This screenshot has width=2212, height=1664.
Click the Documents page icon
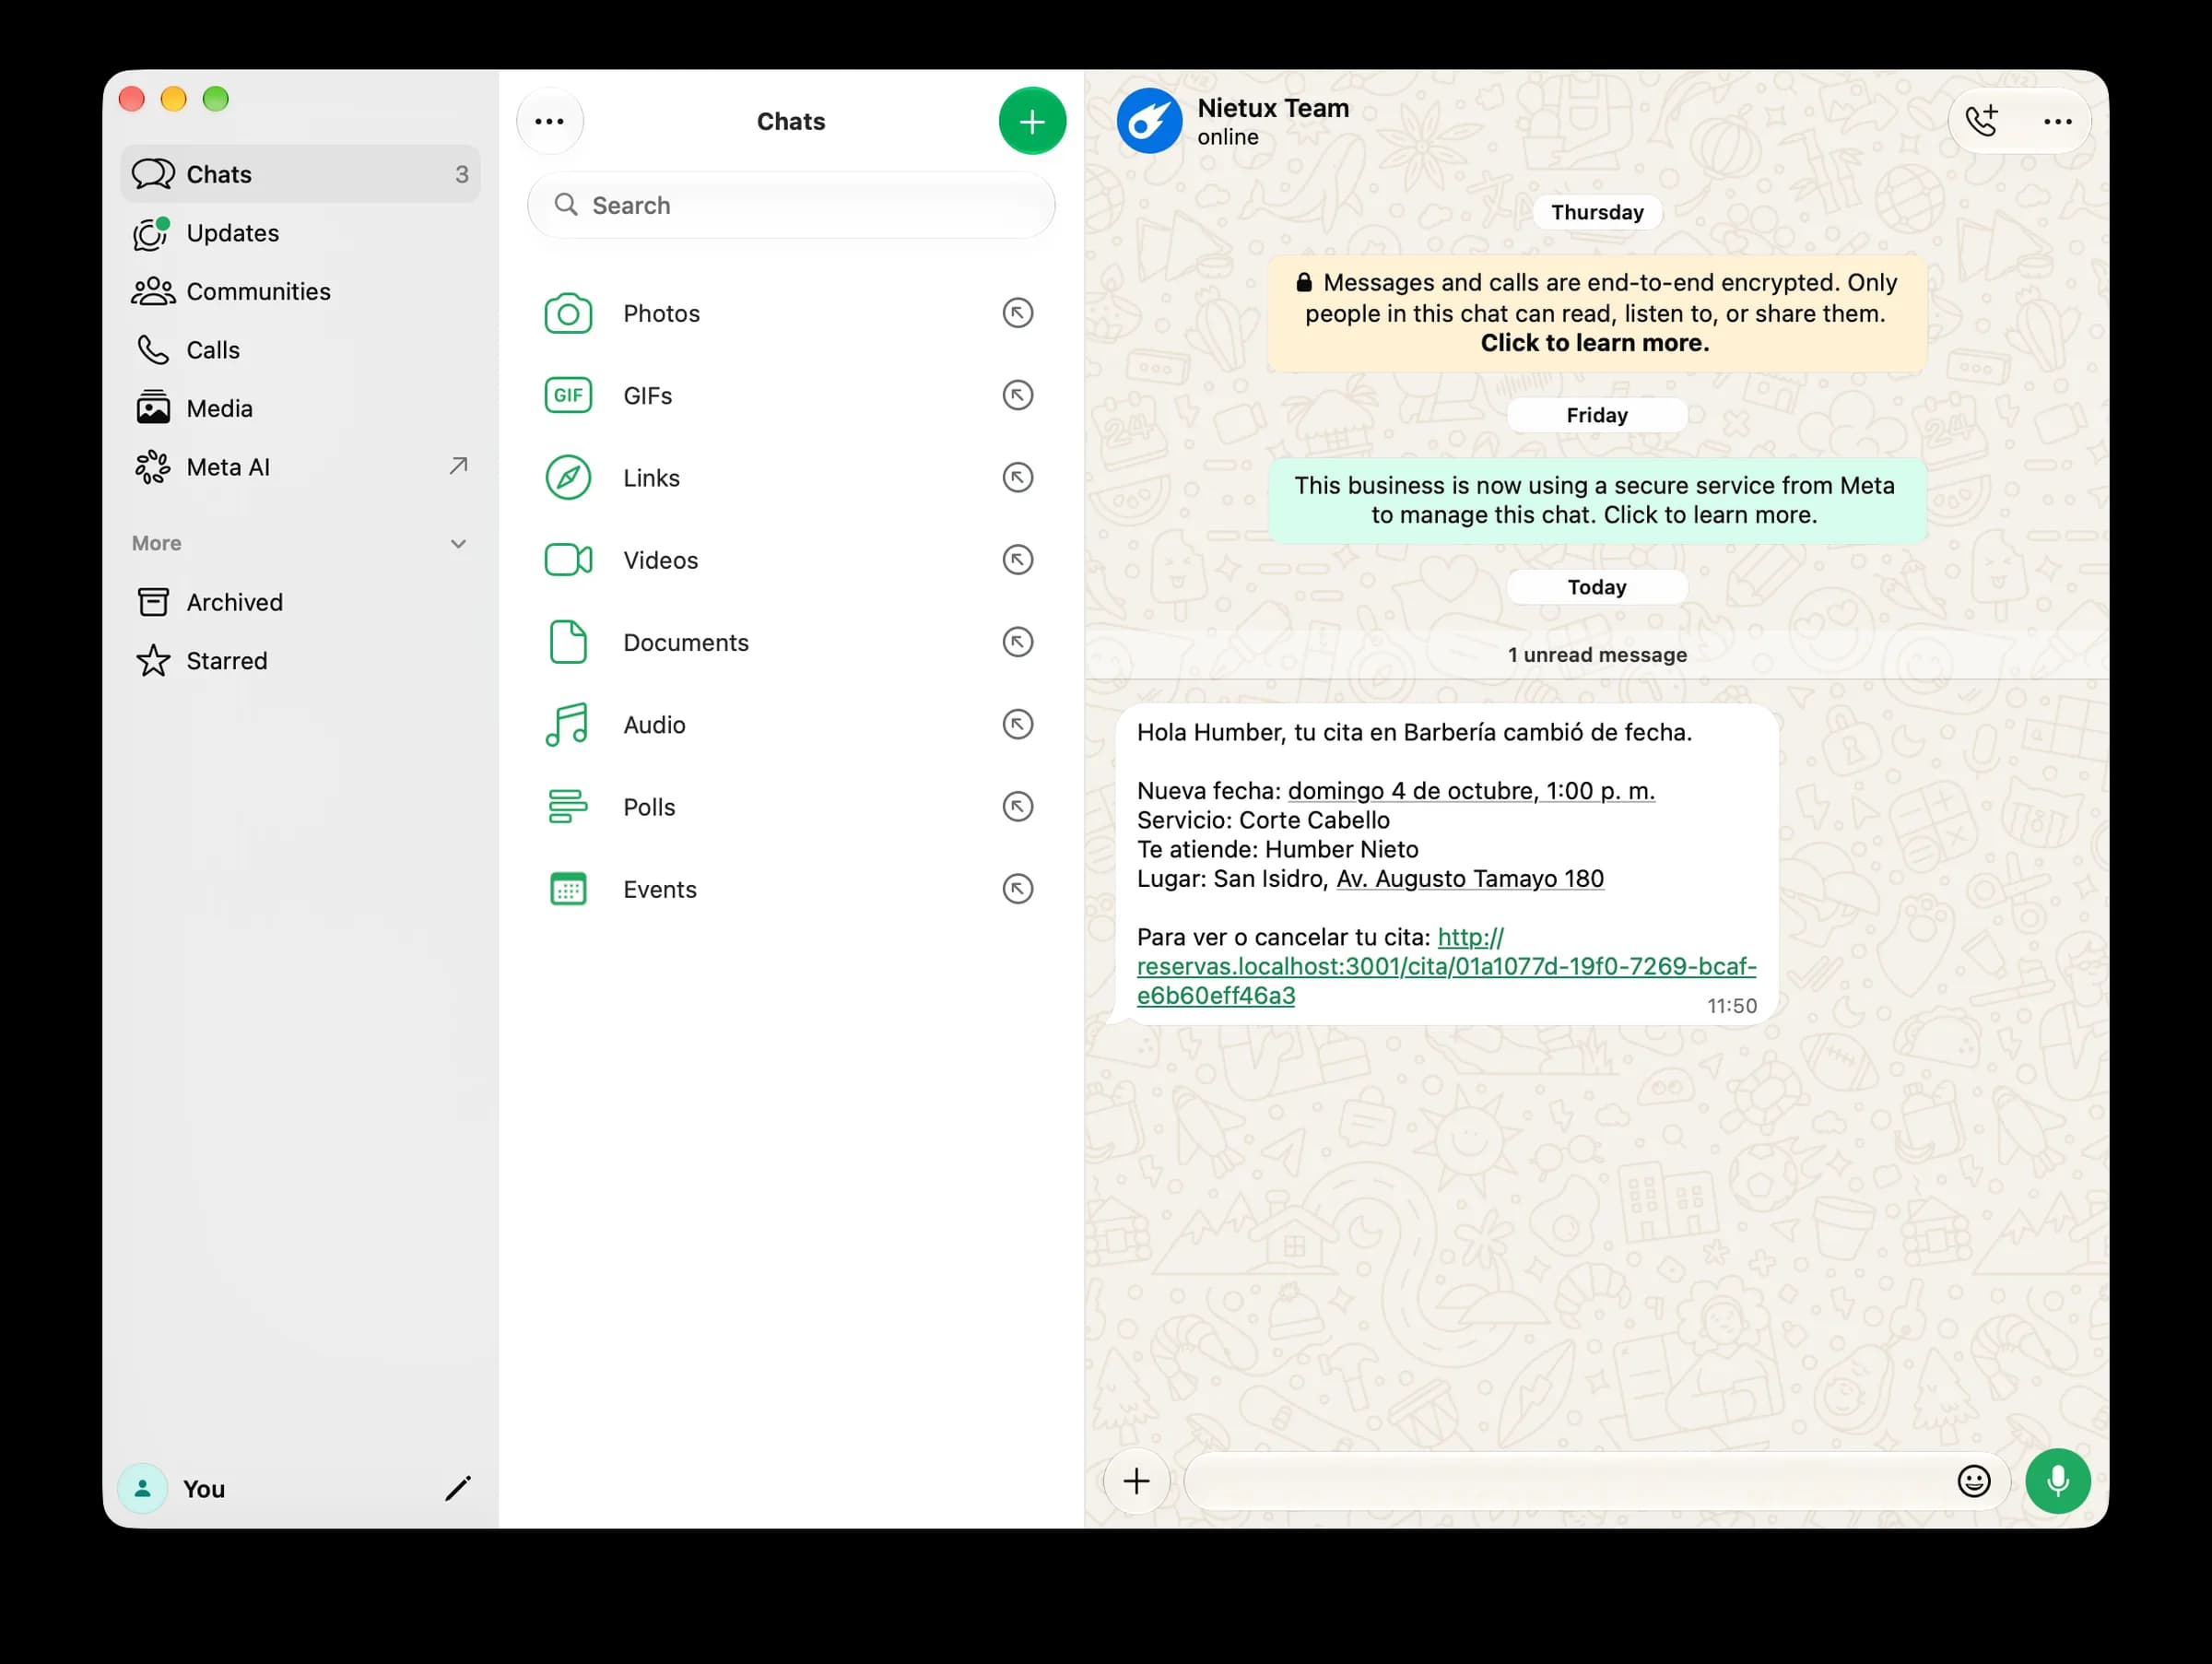point(568,642)
